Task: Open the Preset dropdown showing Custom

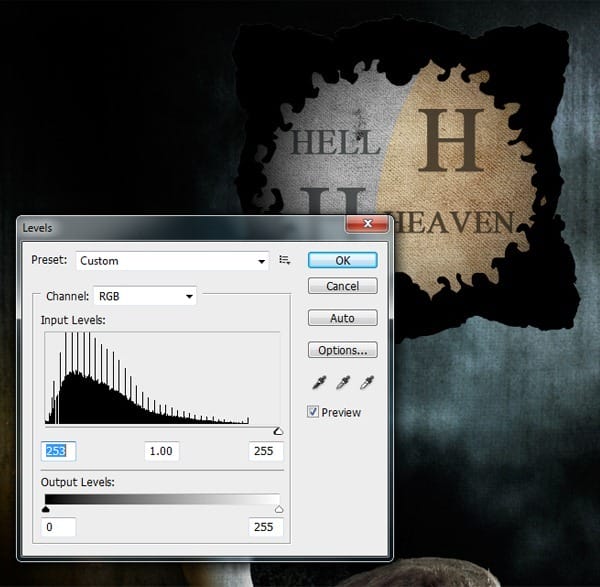Action: pyautogui.click(x=172, y=261)
